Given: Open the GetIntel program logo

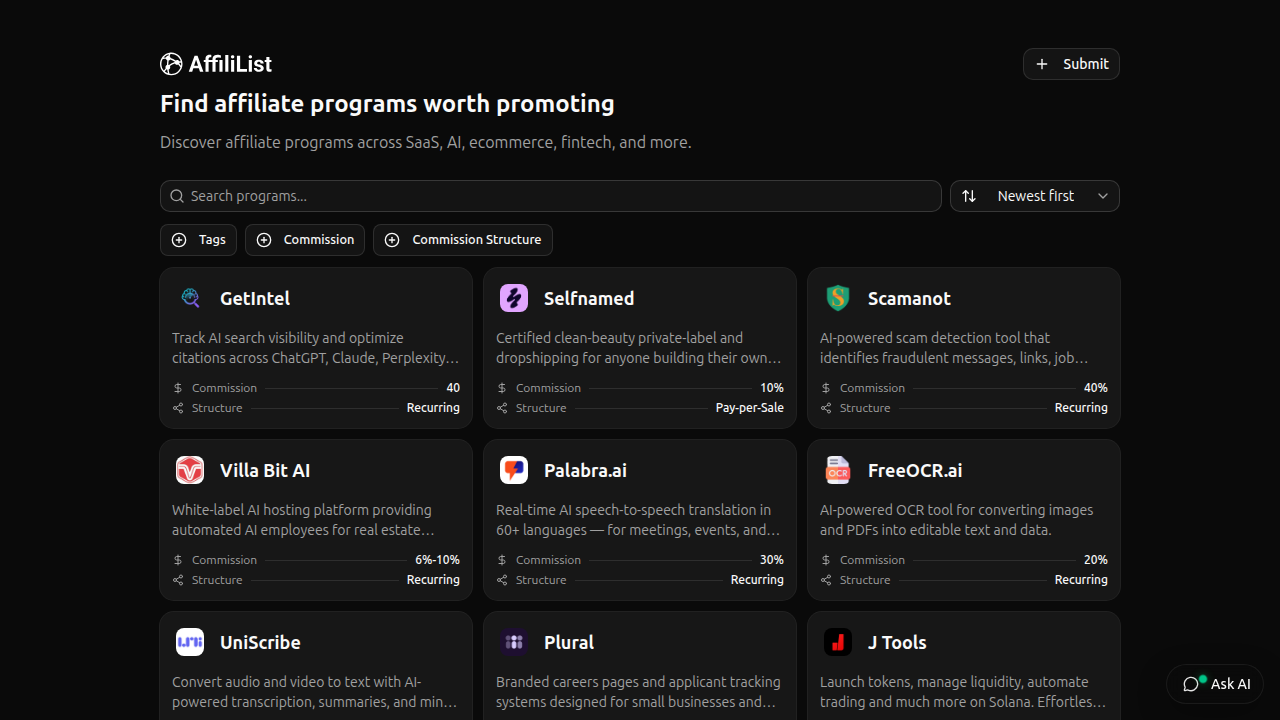Looking at the screenshot, I should 190,298.
